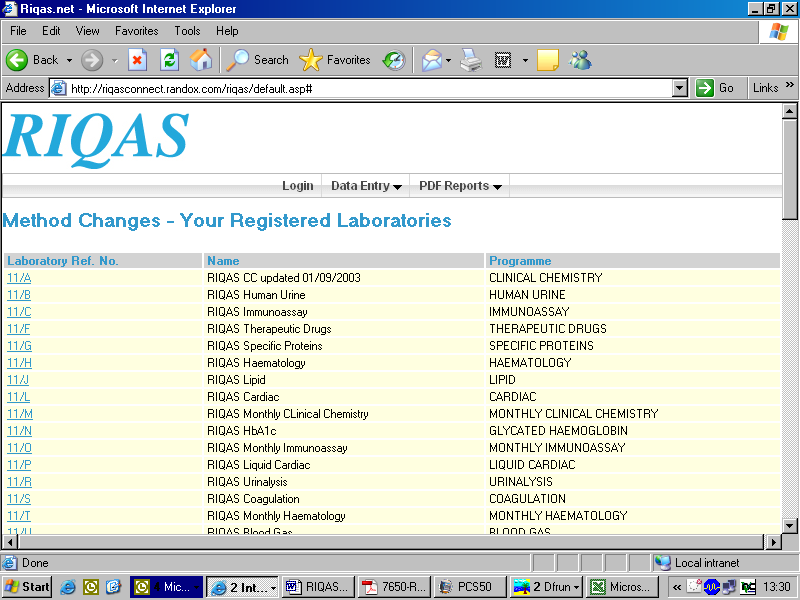Open the History clock icon
This screenshot has width=800, height=600.
pyautogui.click(x=394, y=60)
